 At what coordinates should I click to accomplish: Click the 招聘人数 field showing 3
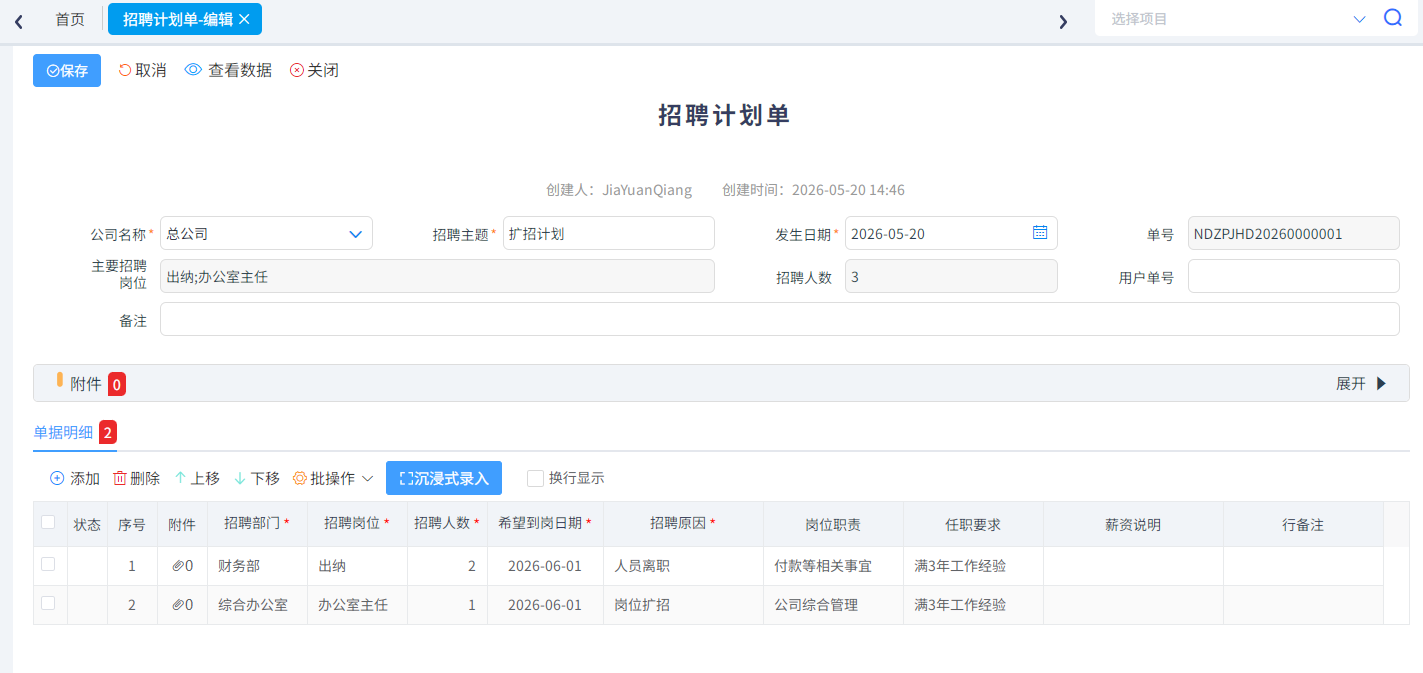(951, 276)
